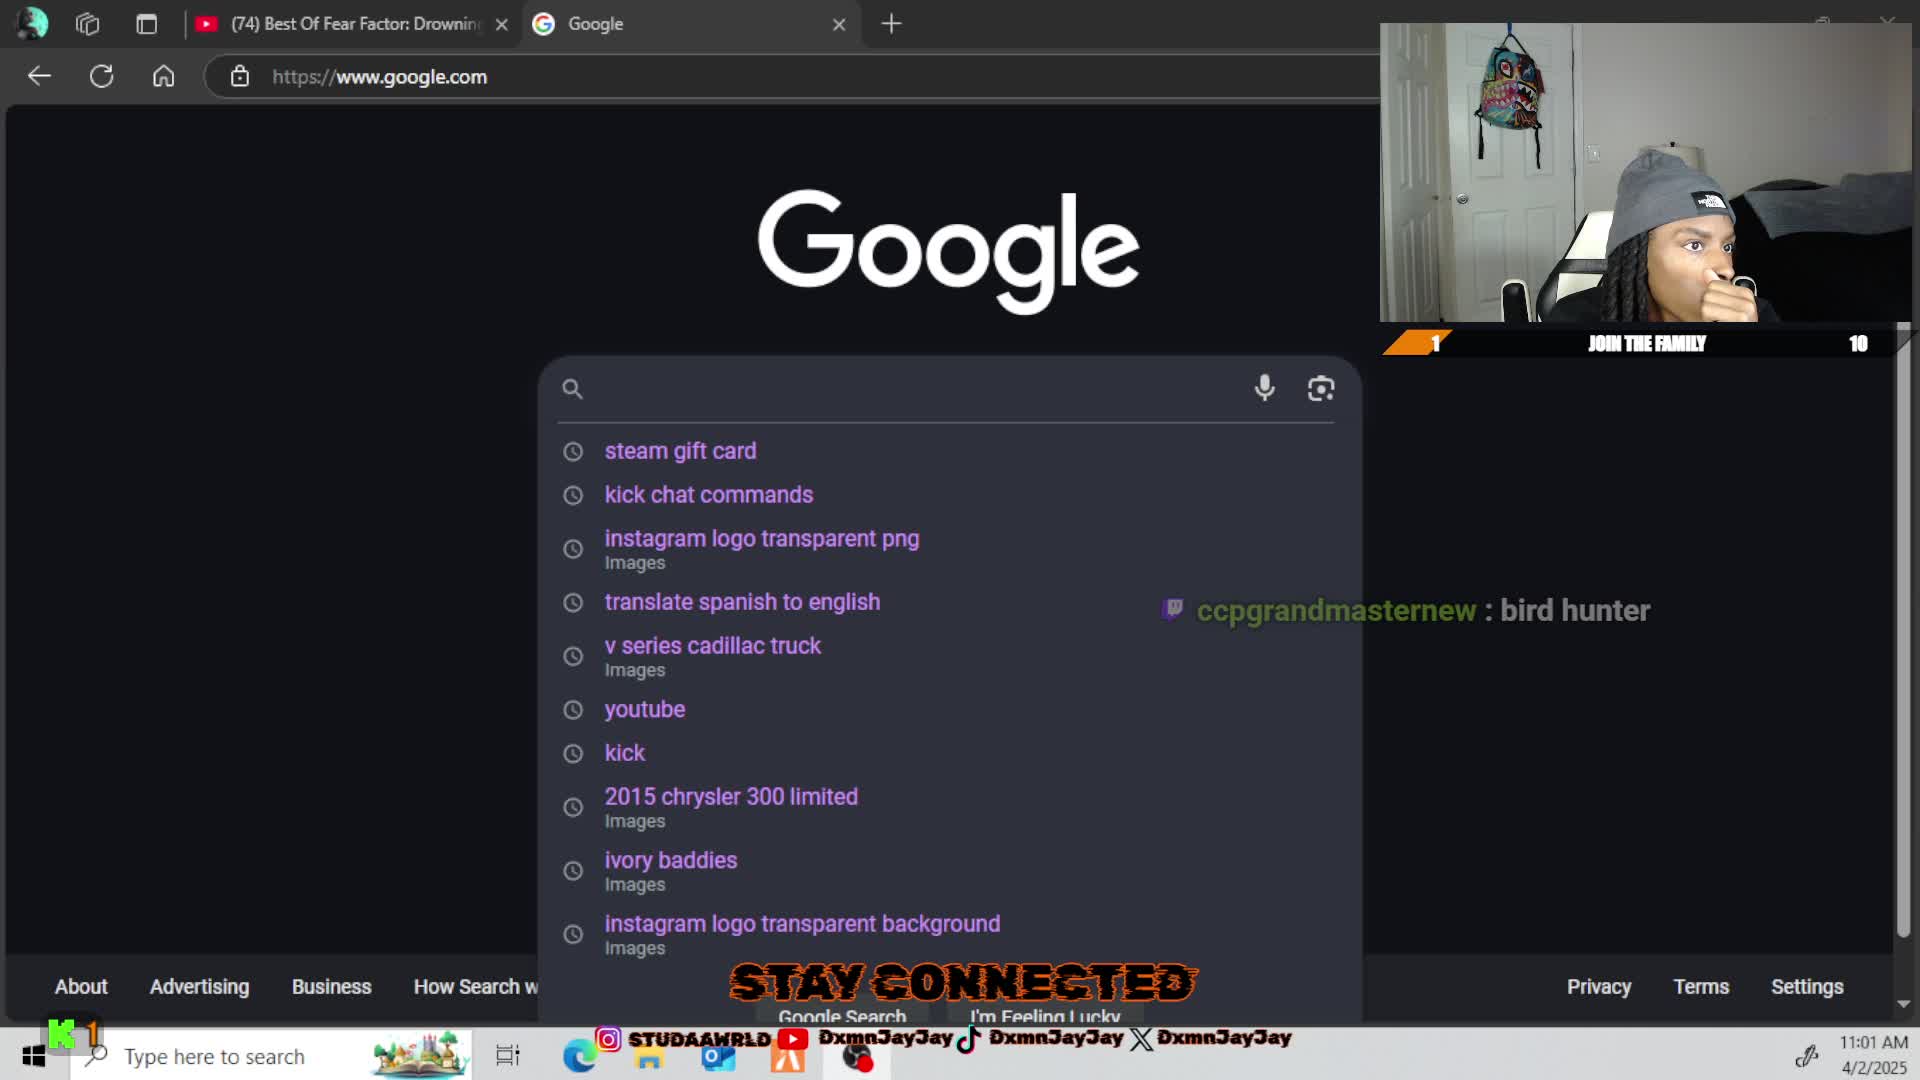The width and height of the screenshot is (1920, 1080).
Task: Open the How Search works footer link
Action: 476,987
